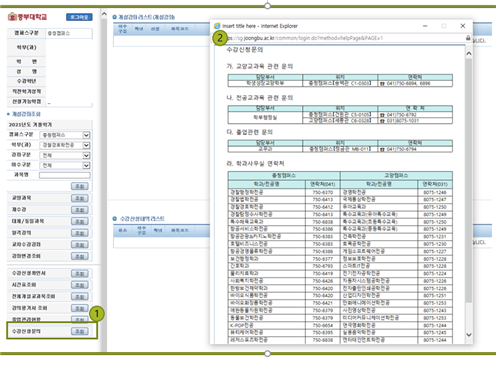The width and height of the screenshot is (498, 366).
Task: Click the up arrow of the popup scrollbar
Action: [469, 53]
